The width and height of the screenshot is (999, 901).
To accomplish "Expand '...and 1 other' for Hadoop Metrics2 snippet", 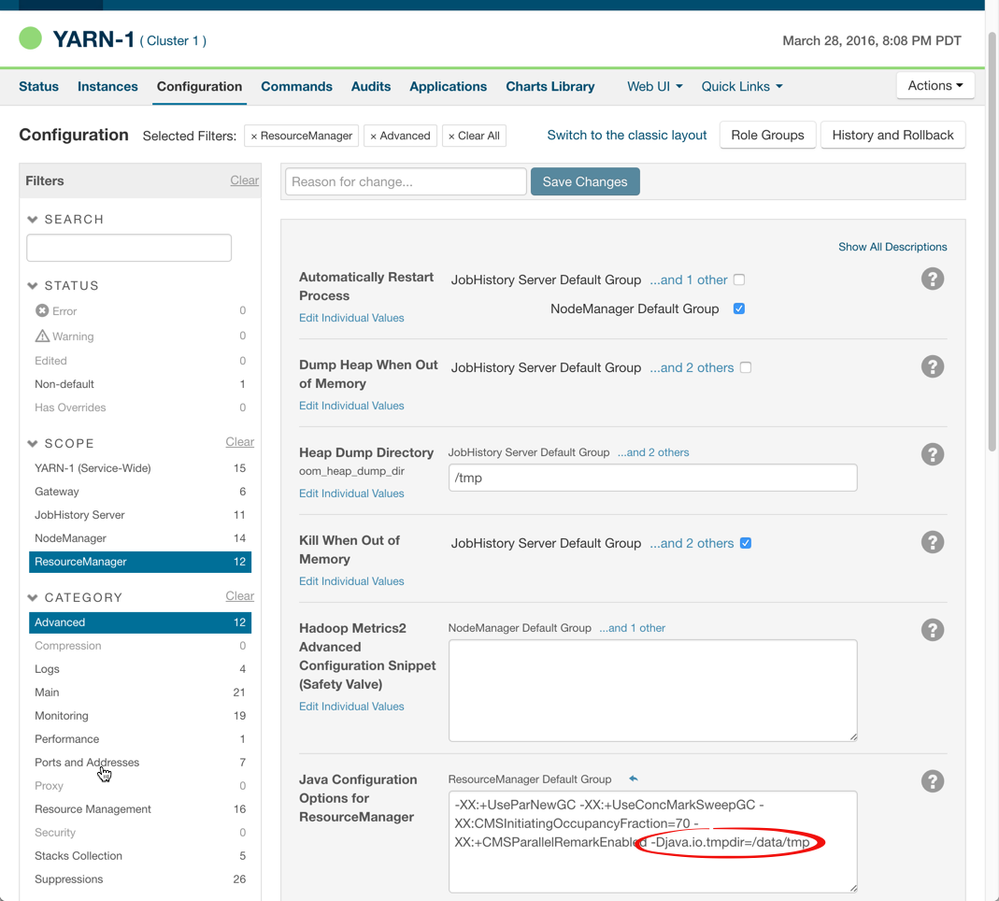I will [x=632, y=628].
